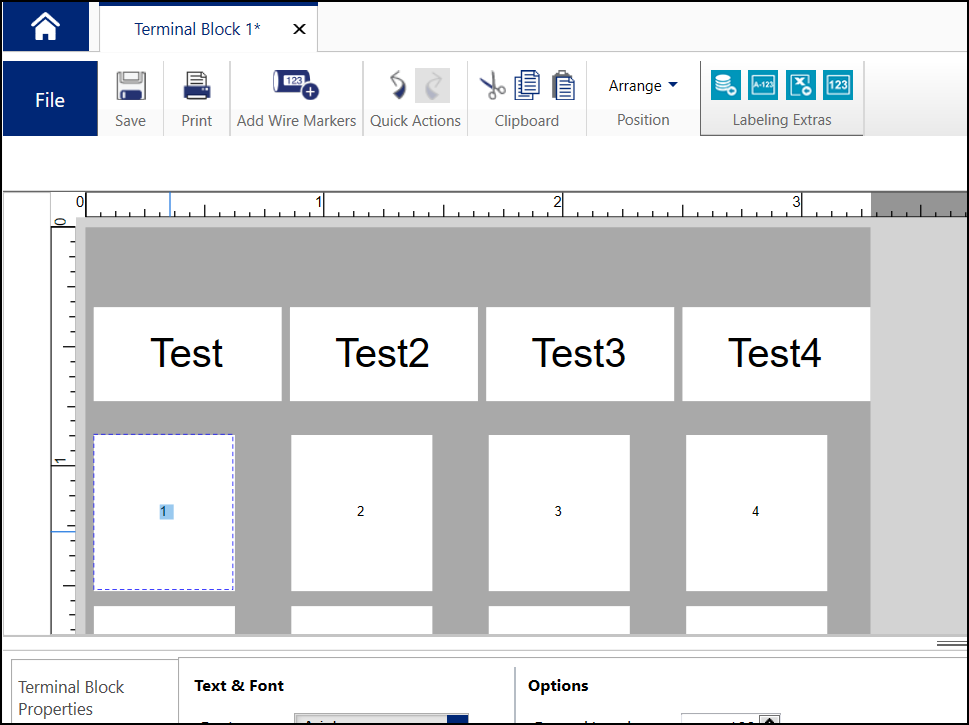Screen dimensions: 969x725
Task: Click the 123 icon in Labeling Extras
Action: (838, 86)
